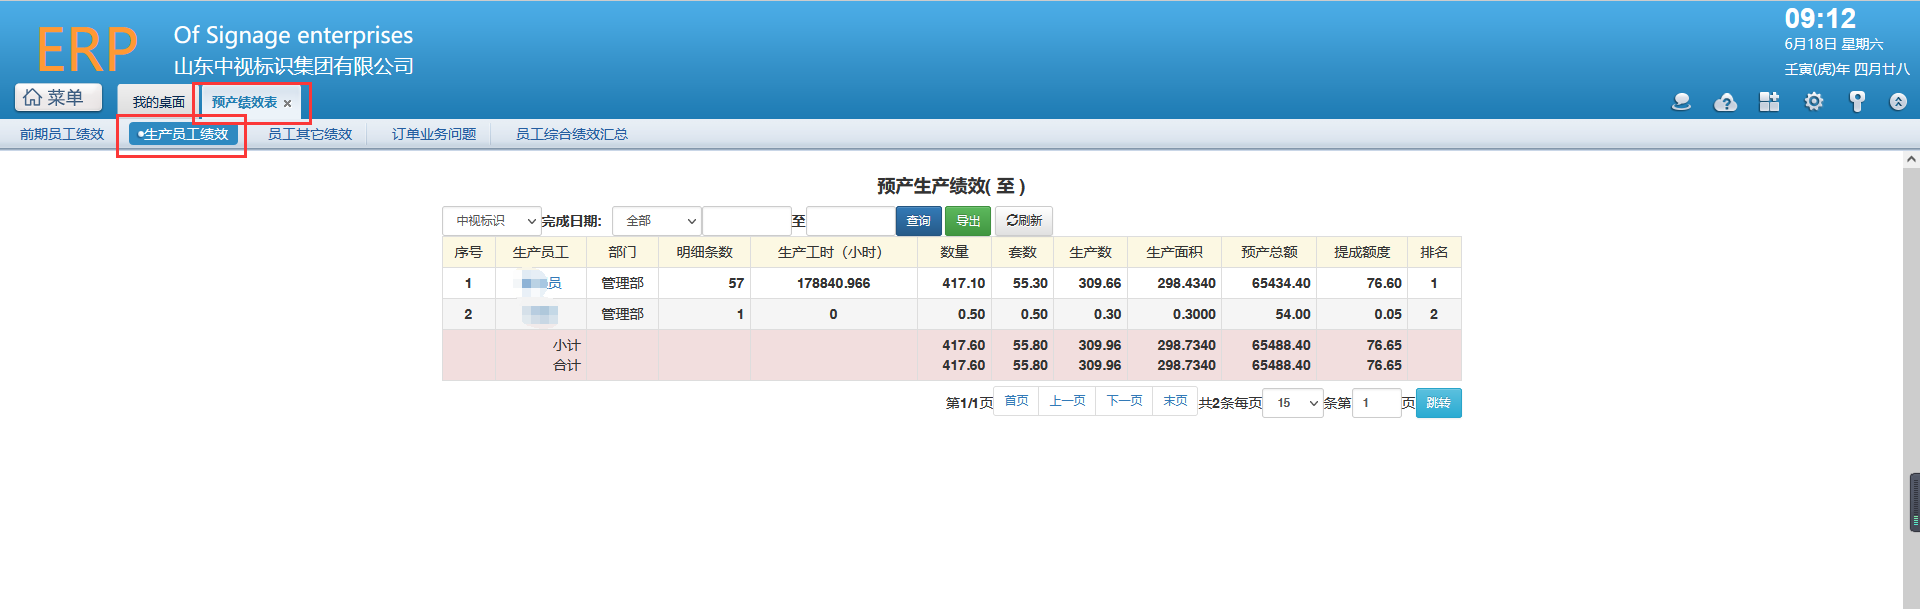Click the 小计 subtotal label
The image size is (1920, 609).
click(566, 345)
